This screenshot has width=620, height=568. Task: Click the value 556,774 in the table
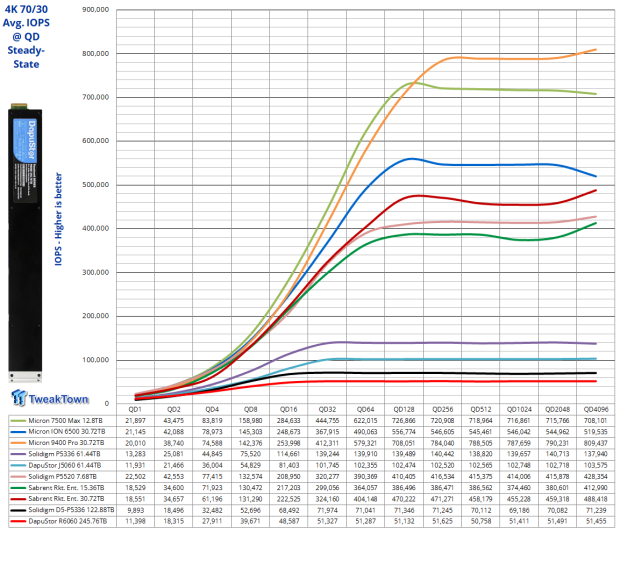click(404, 432)
